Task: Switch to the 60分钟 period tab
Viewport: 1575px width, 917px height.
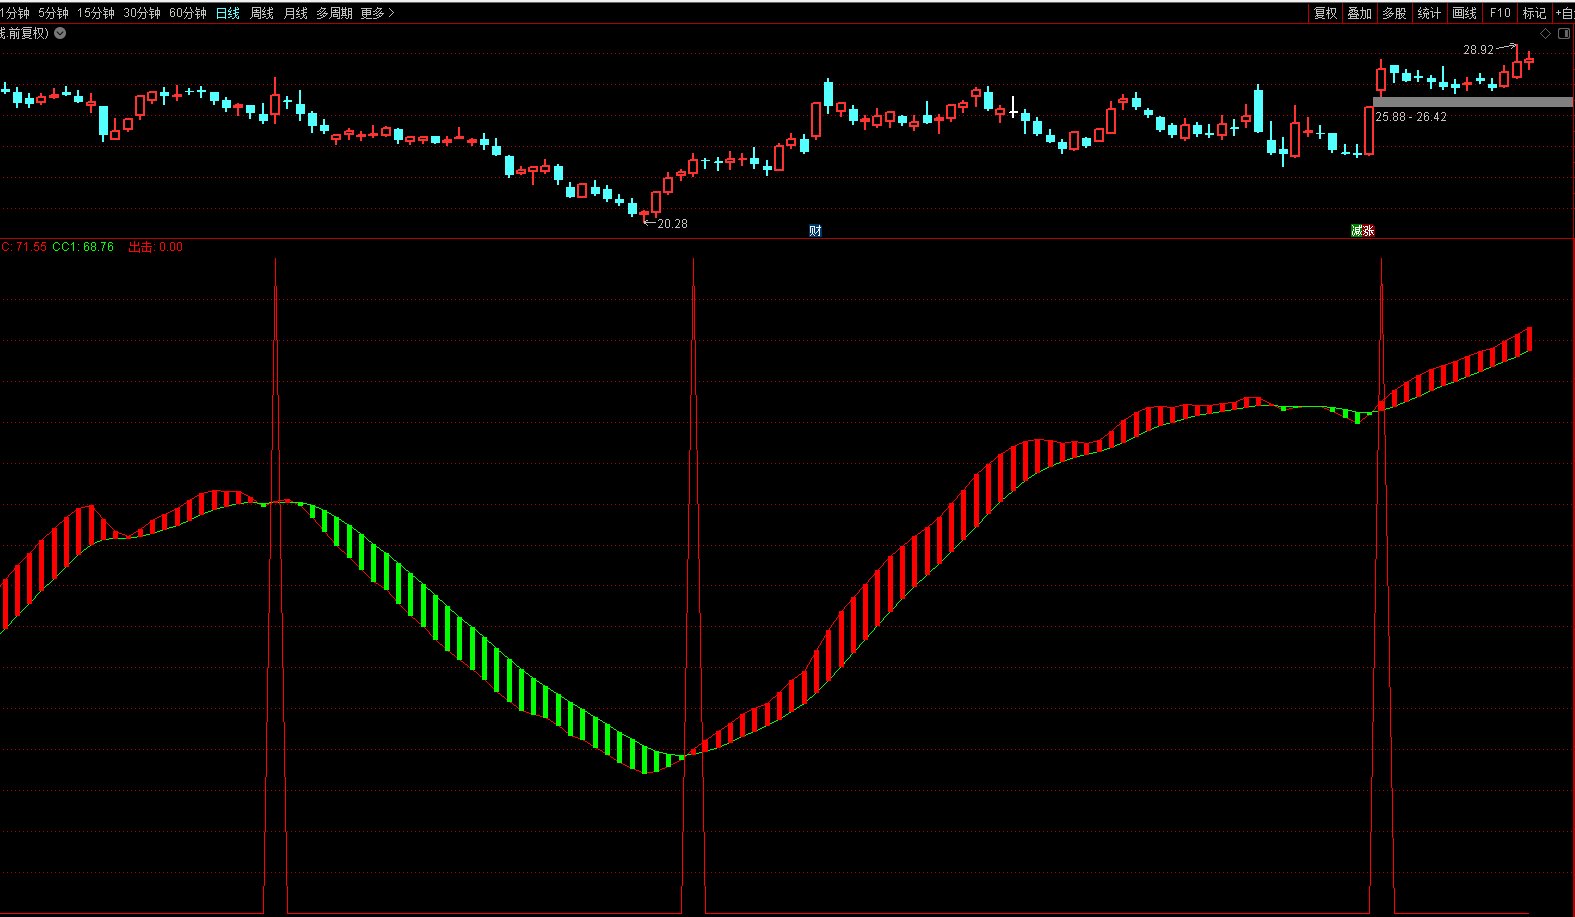Action: click(187, 13)
